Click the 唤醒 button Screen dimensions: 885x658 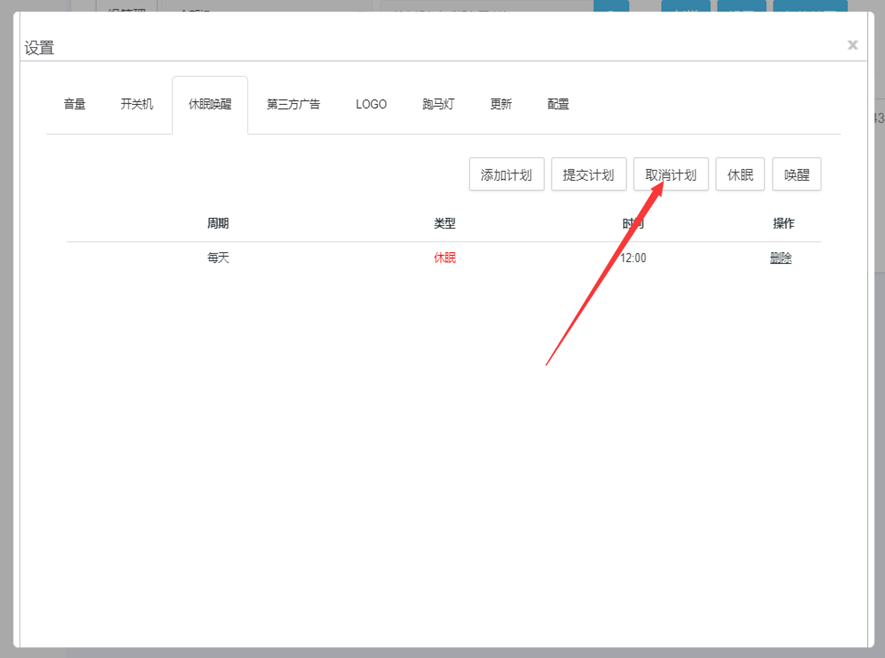click(x=797, y=175)
